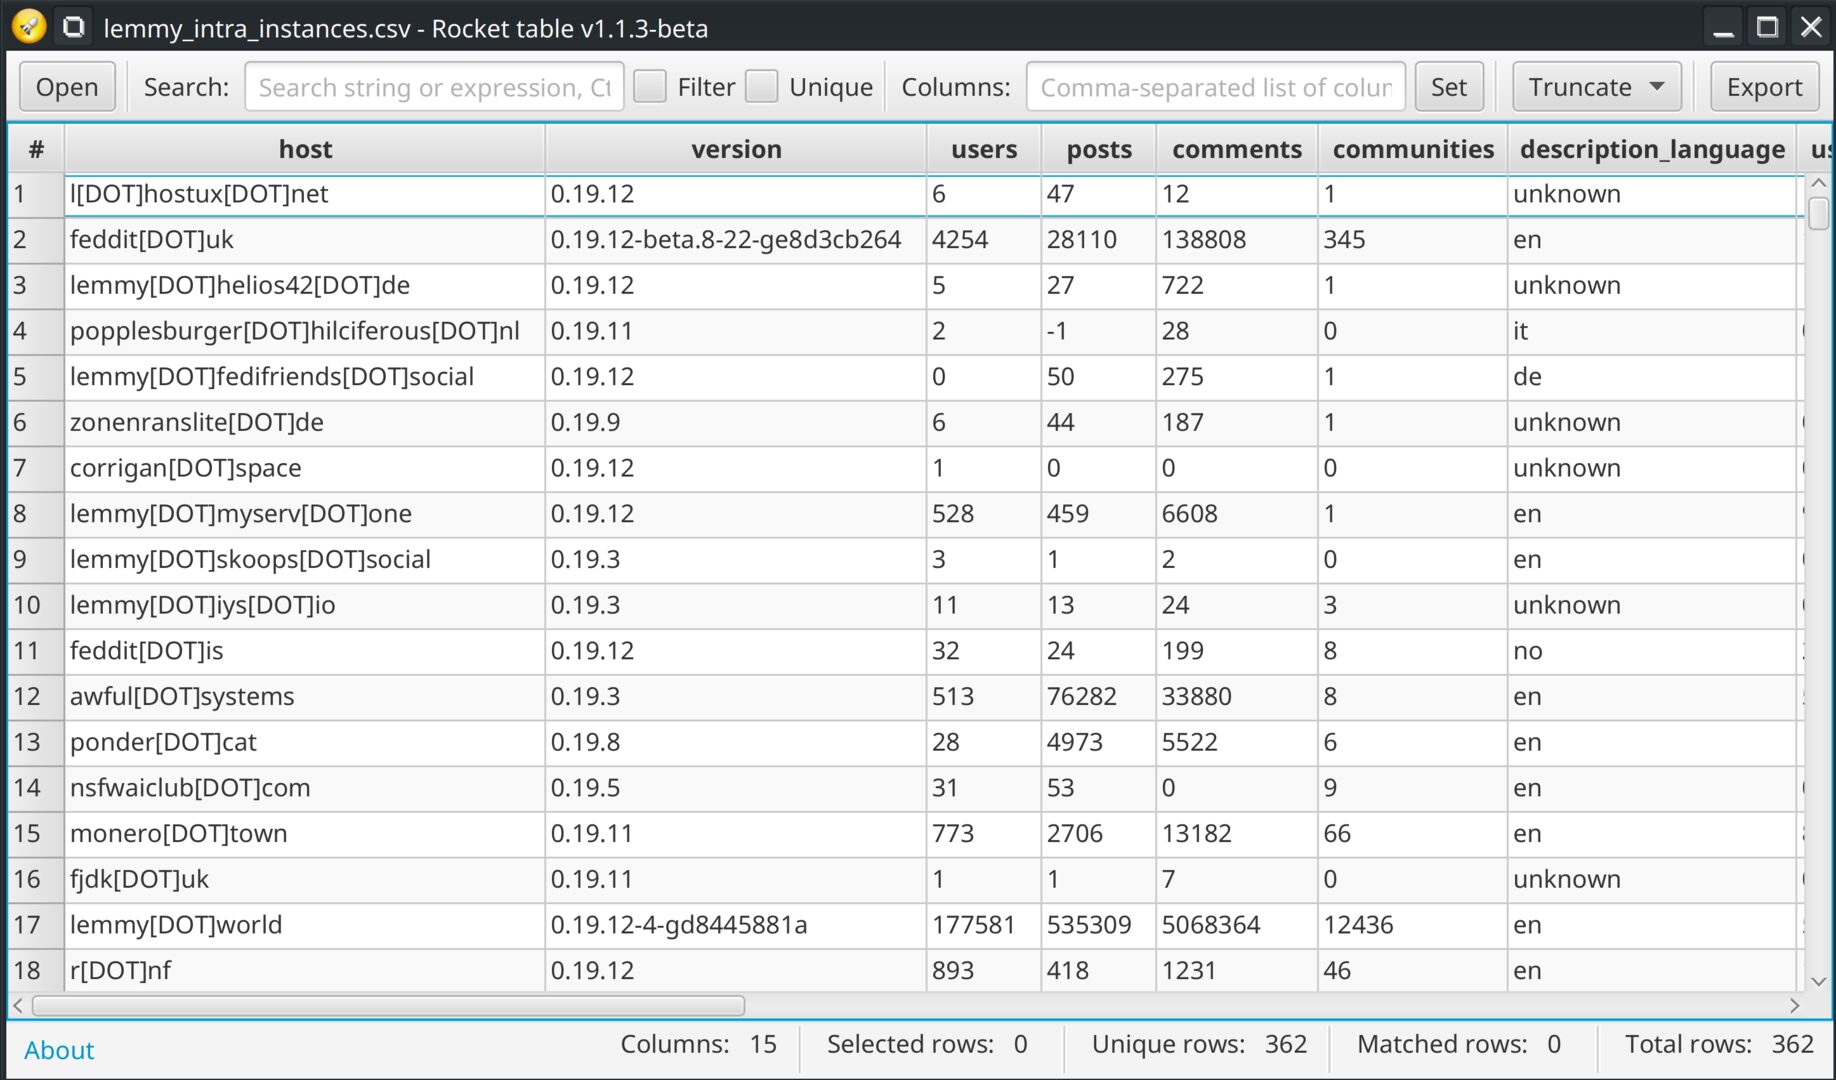1836x1080 pixels.
Task: Click version cell 0.19.12-4-gd8445881a
Action: 736,925
